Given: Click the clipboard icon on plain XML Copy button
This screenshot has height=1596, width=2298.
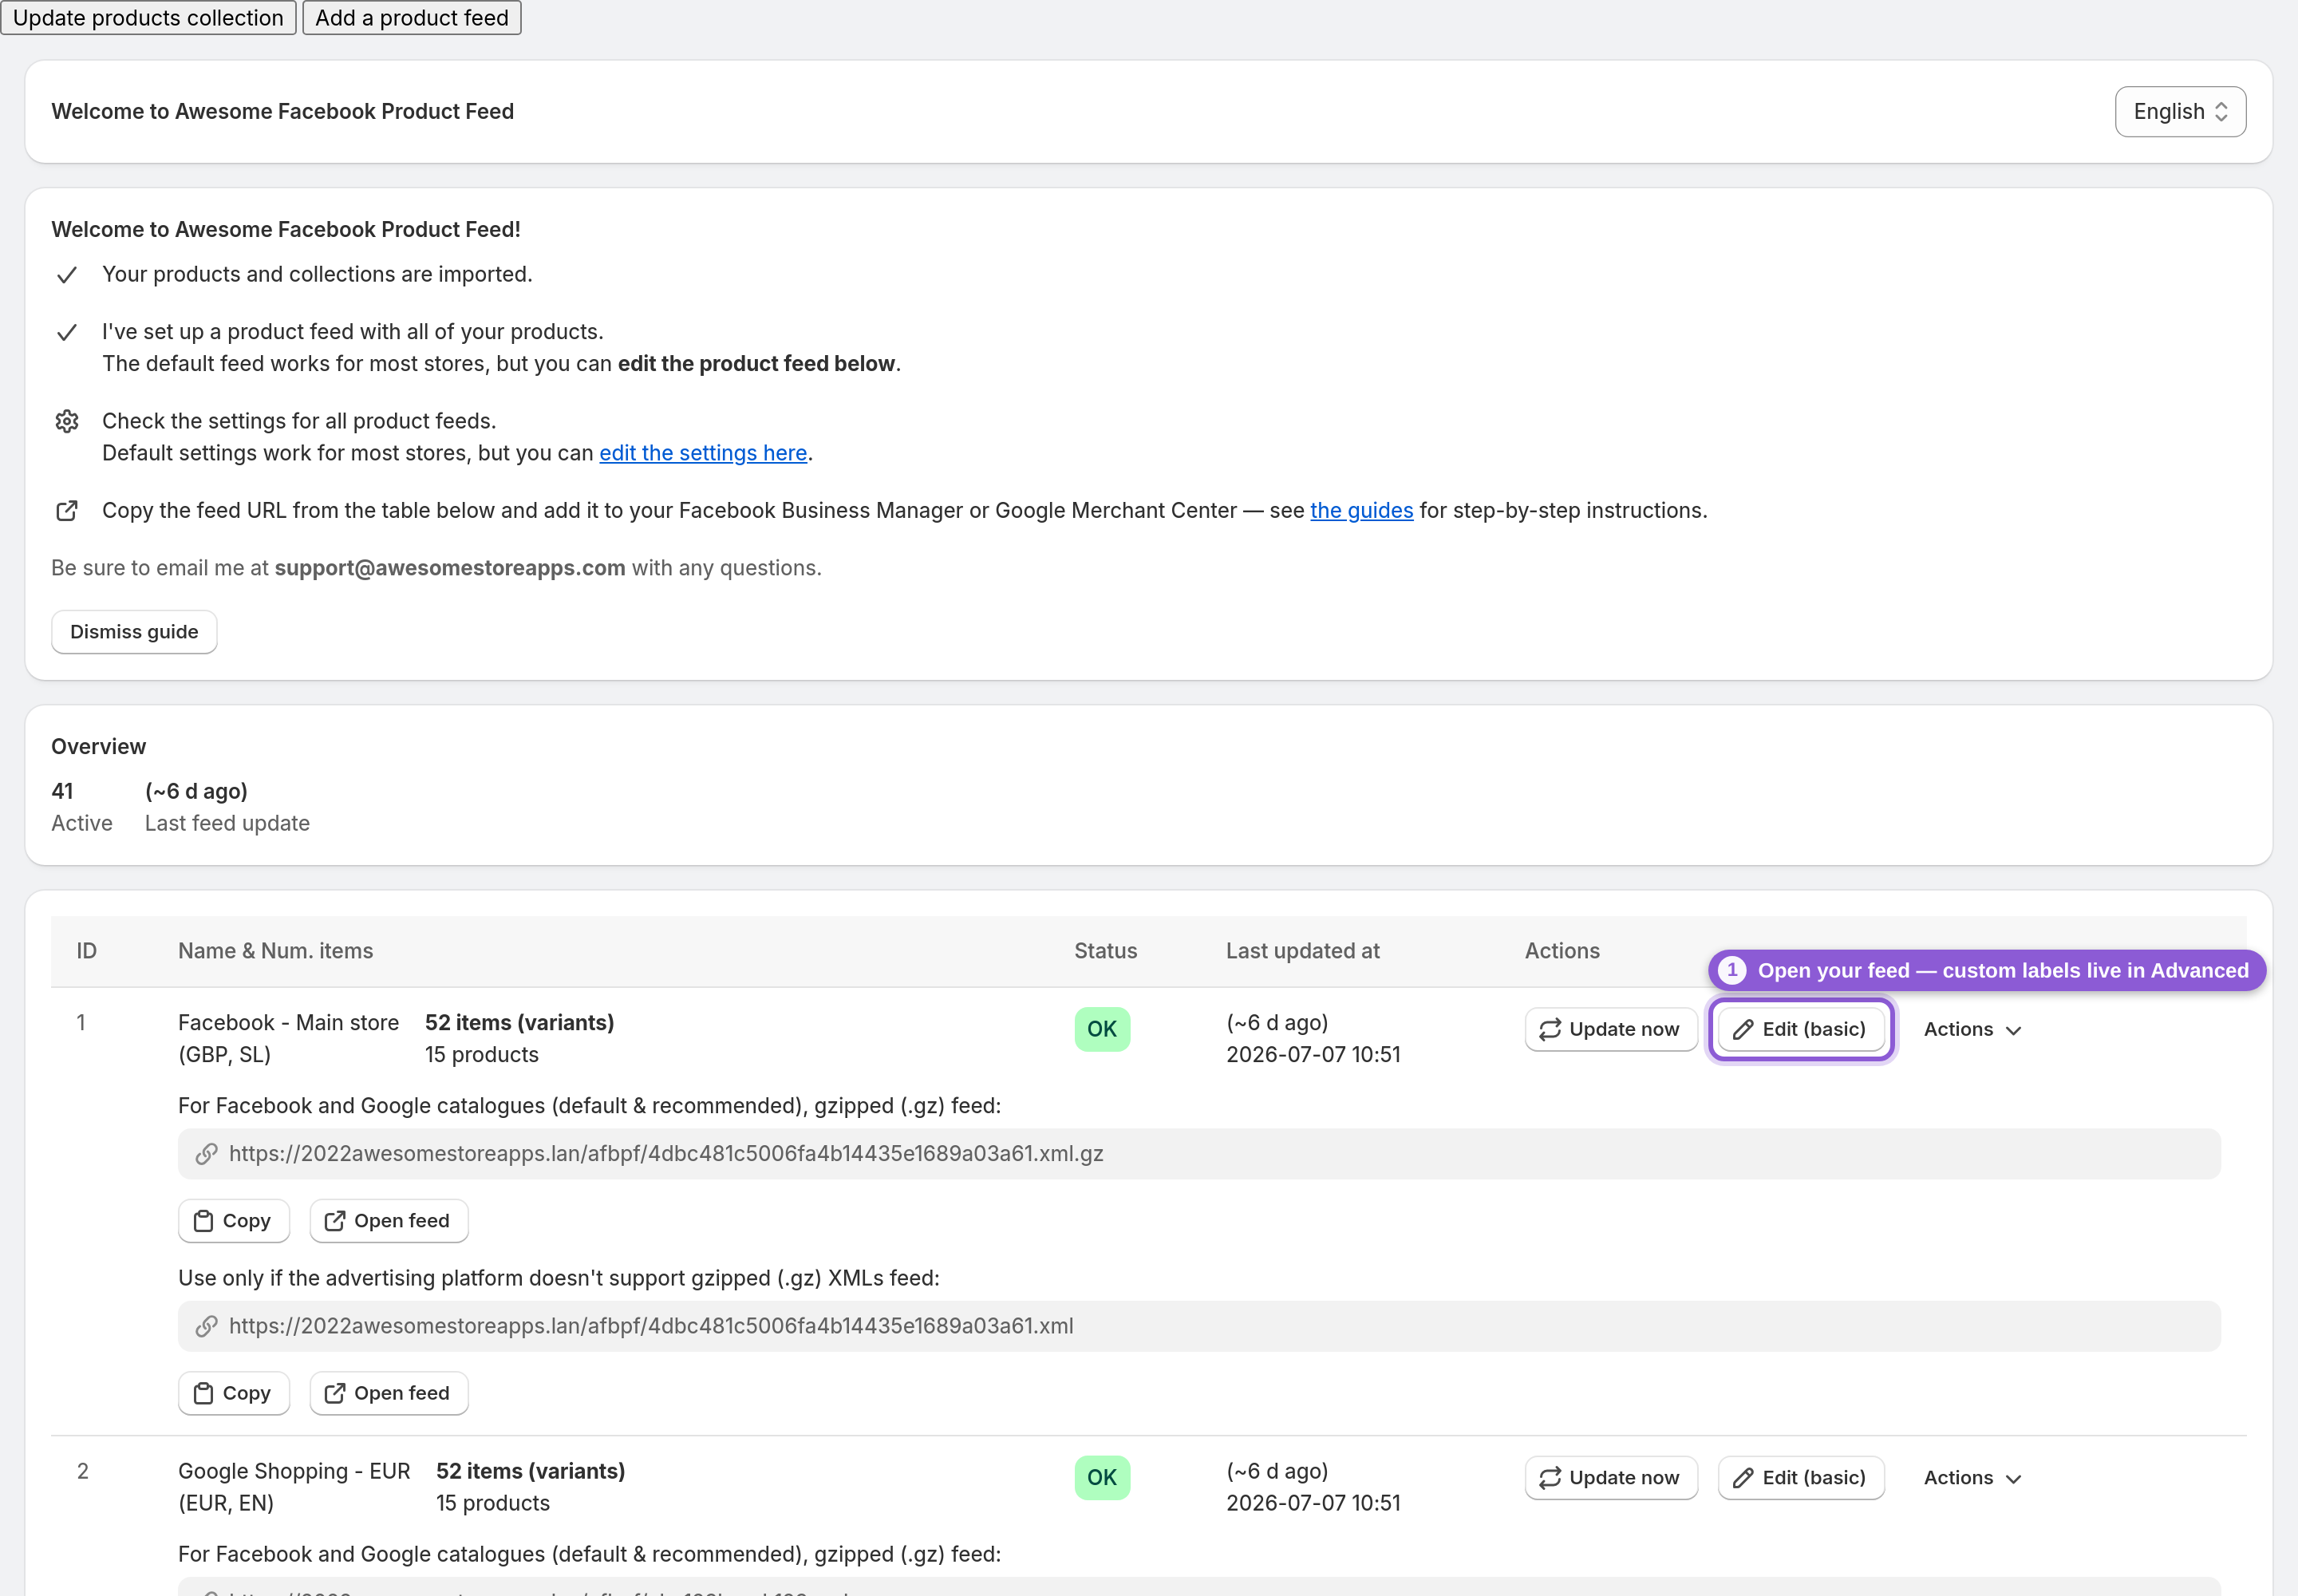Looking at the screenshot, I should pyautogui.click(x=203, y=1393).
